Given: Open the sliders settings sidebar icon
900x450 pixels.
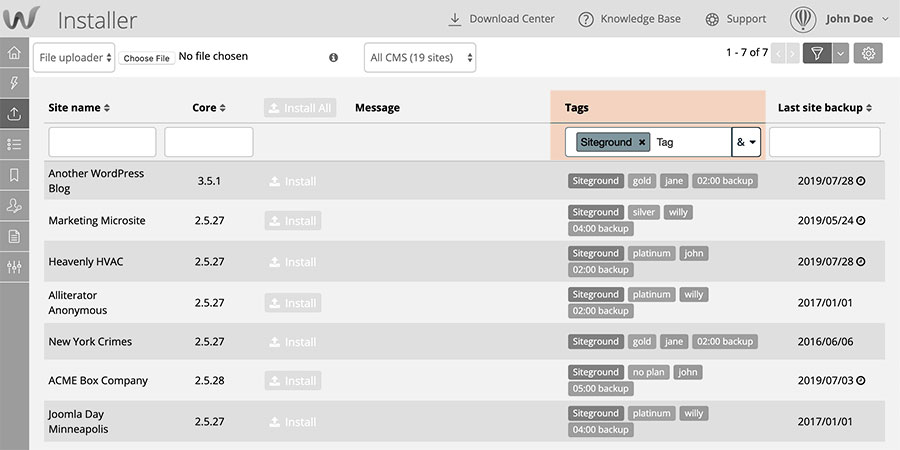Looking at the screenshot, I should point(14,266).
